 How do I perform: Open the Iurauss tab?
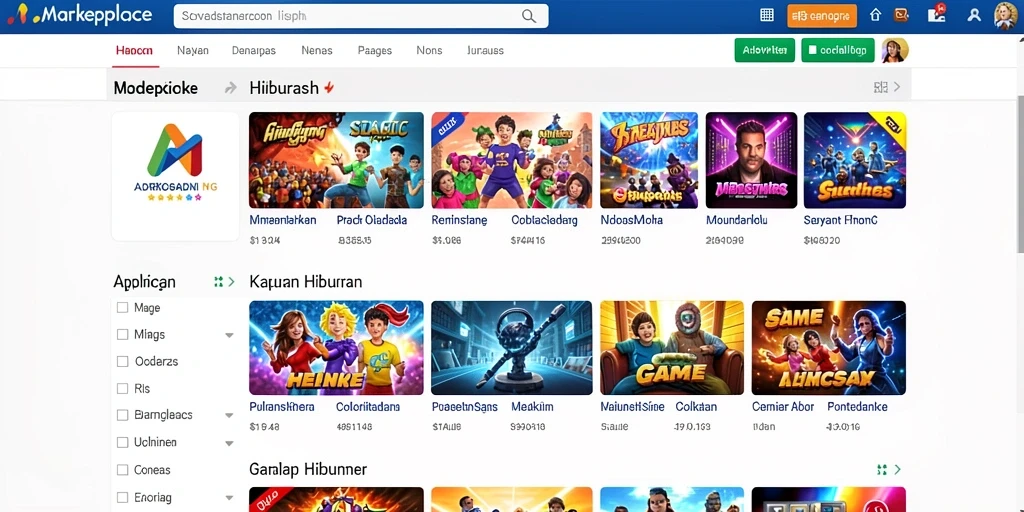pyautogui.click(x=485, y=50)
